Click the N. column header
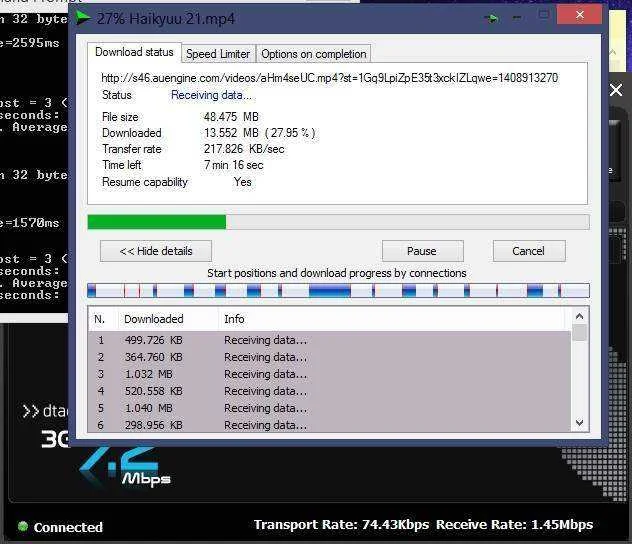Viewport: 632px width, 544px height. 103,319
